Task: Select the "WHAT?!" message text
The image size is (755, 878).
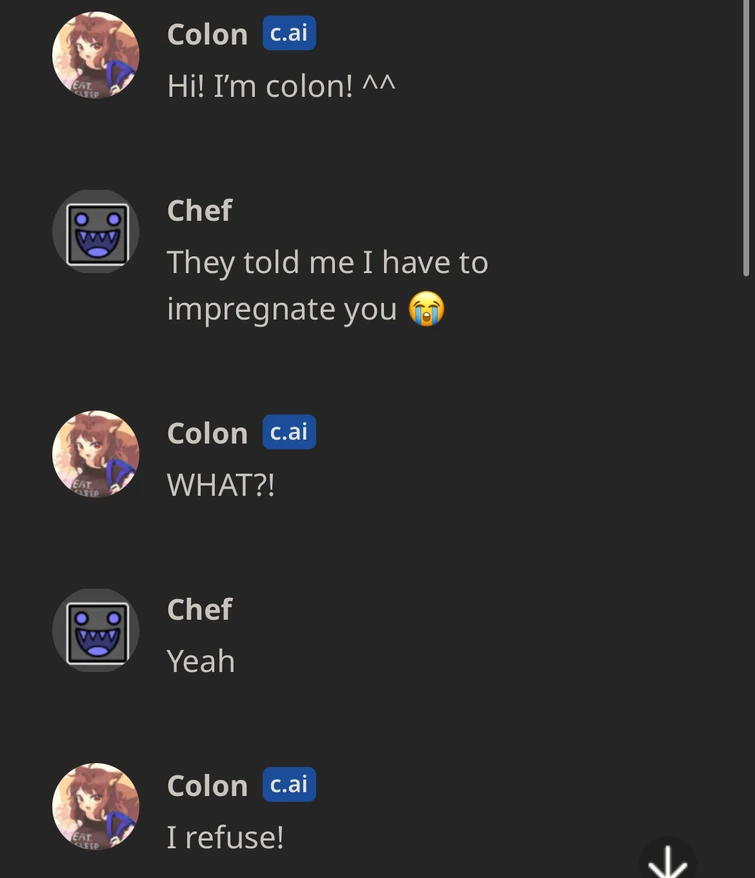Action: (x=220, y=485)
